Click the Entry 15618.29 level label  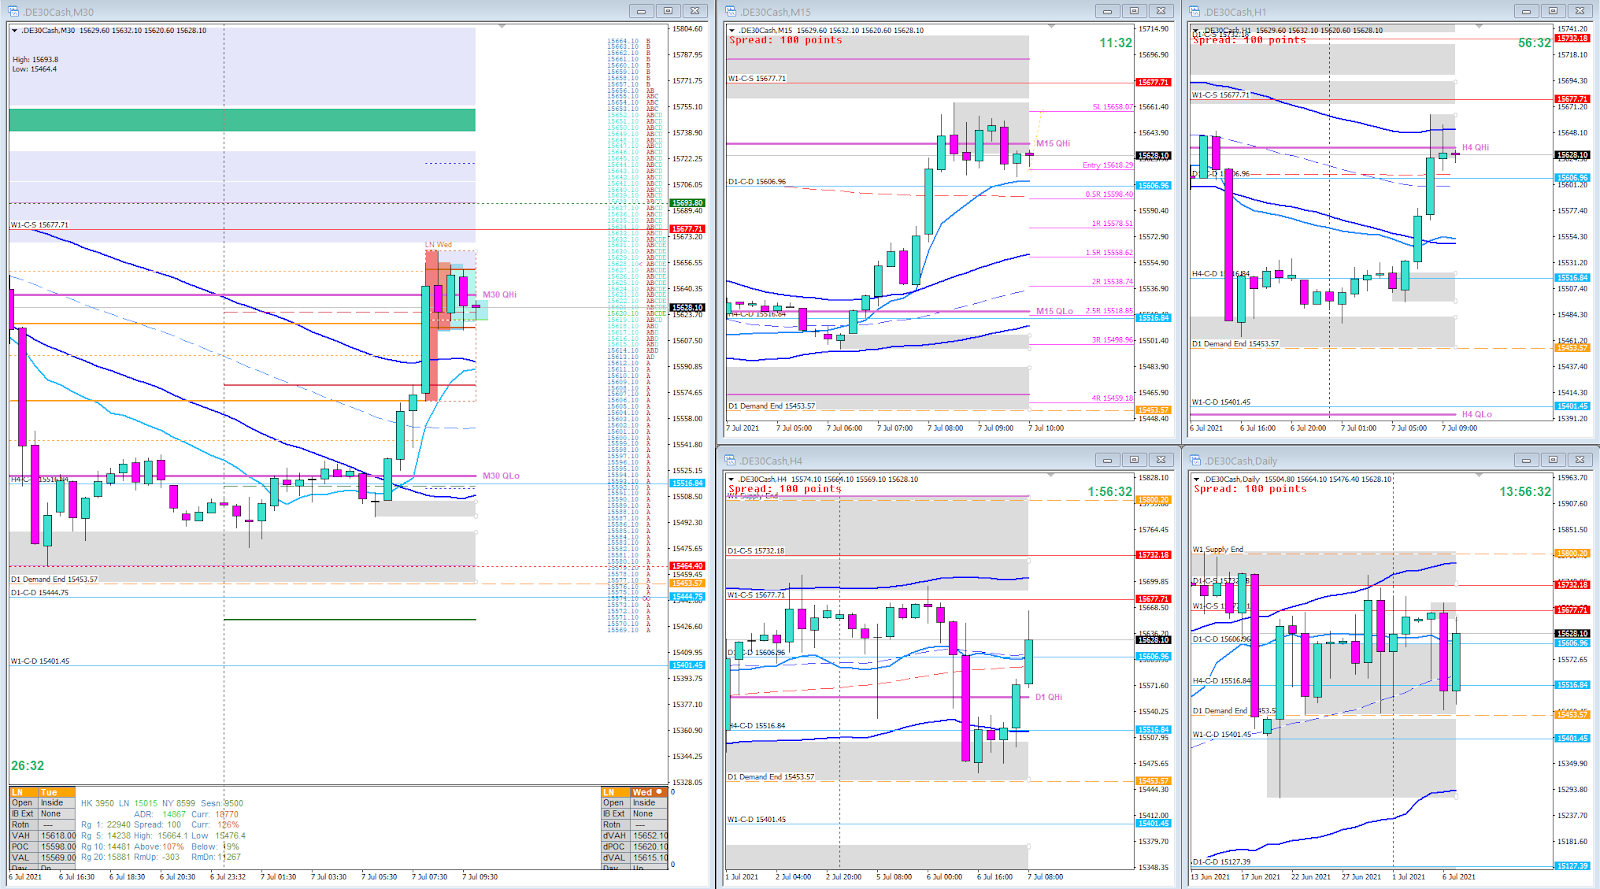click(x=1108, y=165)
